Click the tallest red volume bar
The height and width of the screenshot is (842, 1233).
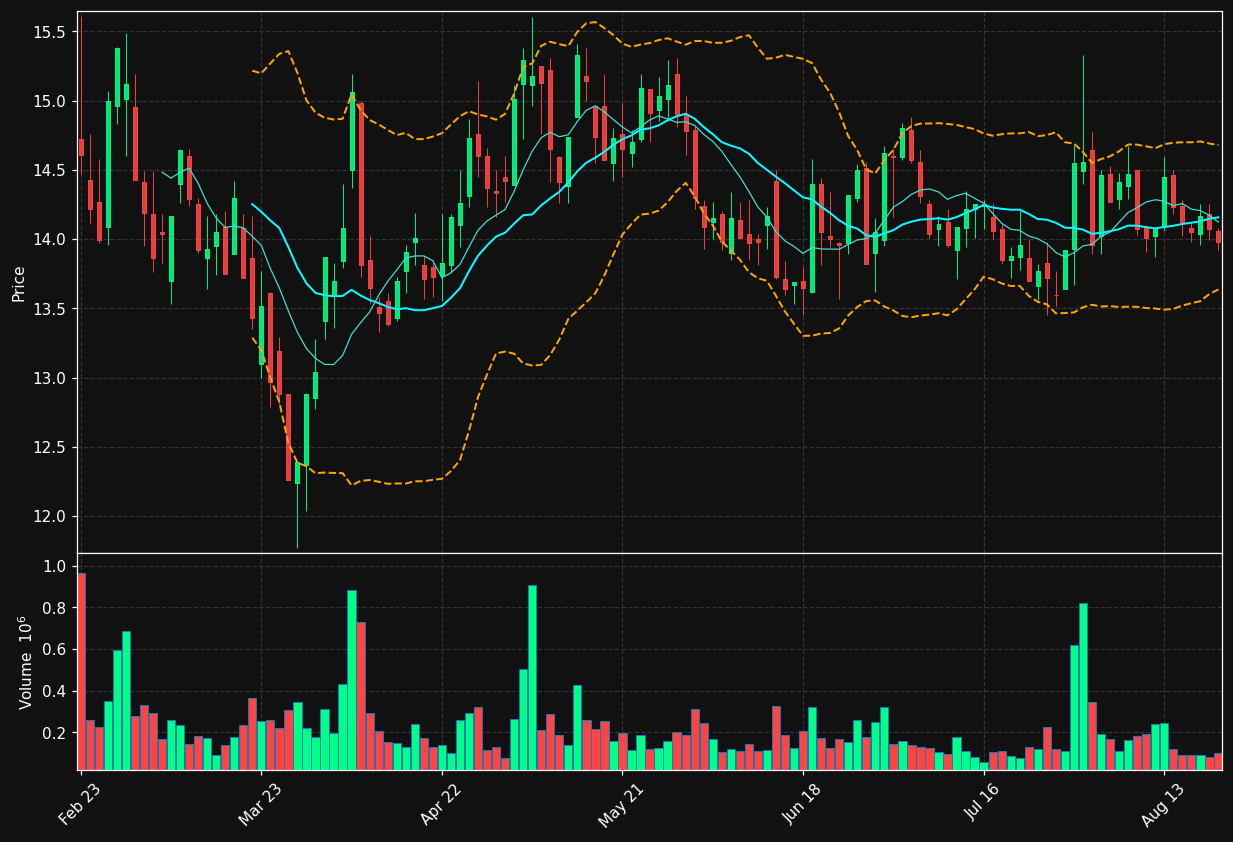point(81,671)
